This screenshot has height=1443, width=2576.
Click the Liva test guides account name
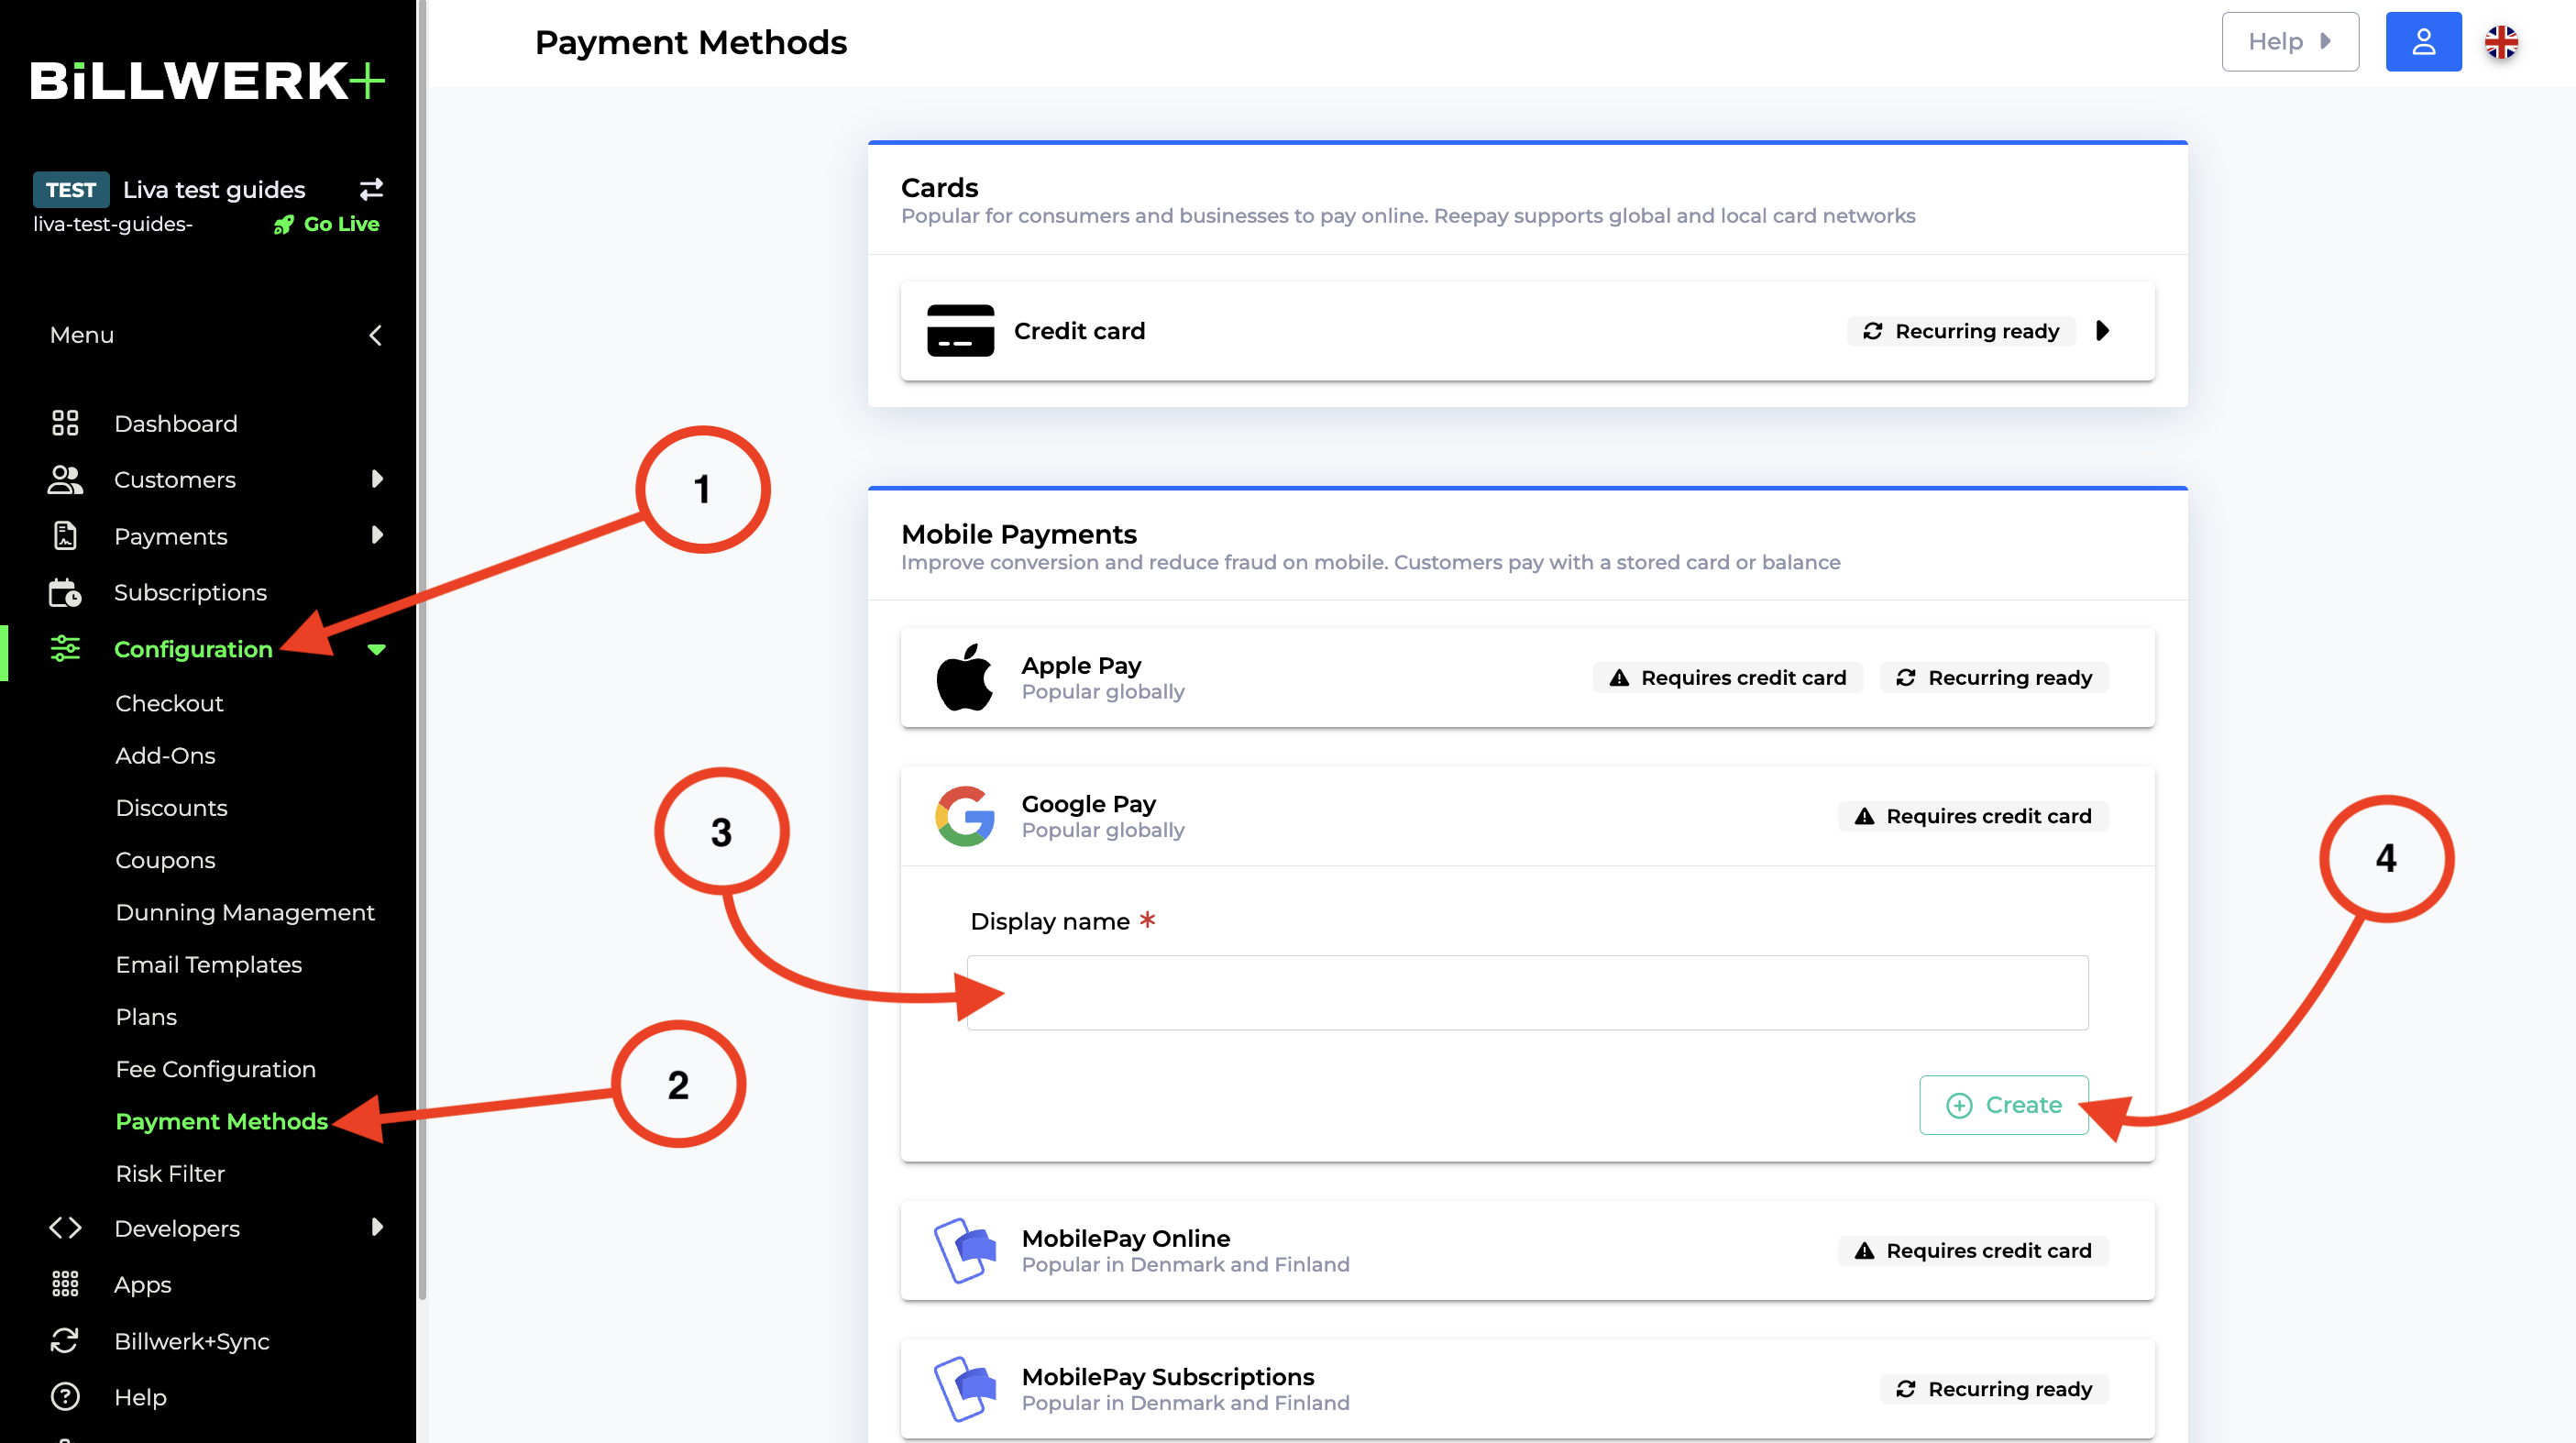tap(214, 190)
